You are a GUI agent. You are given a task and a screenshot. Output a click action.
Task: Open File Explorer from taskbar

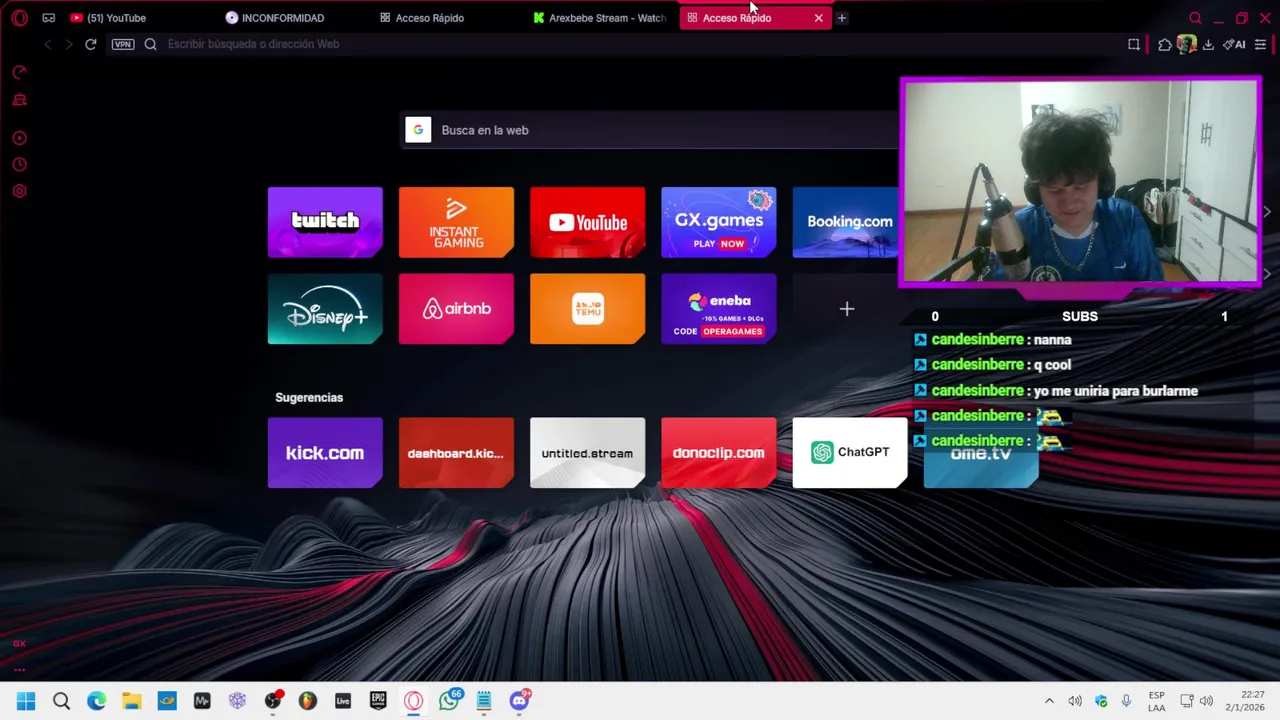click(131, 701)
